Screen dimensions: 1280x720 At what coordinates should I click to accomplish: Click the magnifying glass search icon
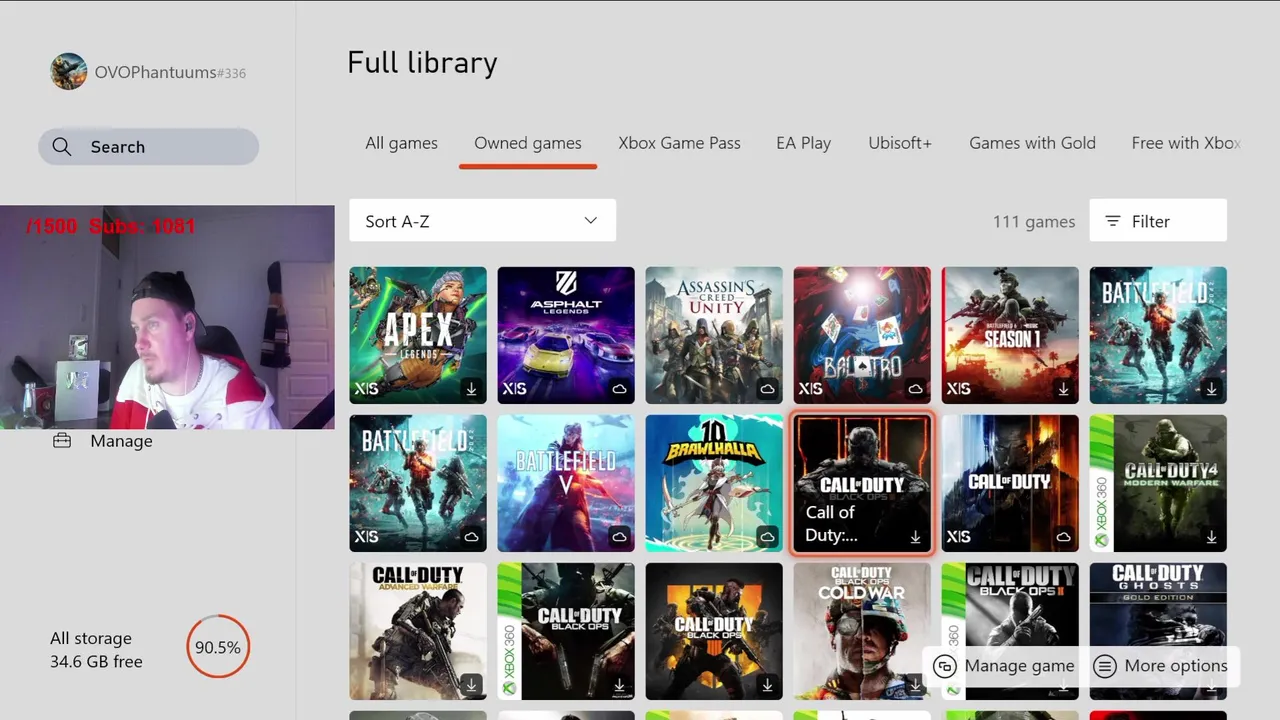click(62, 147)
